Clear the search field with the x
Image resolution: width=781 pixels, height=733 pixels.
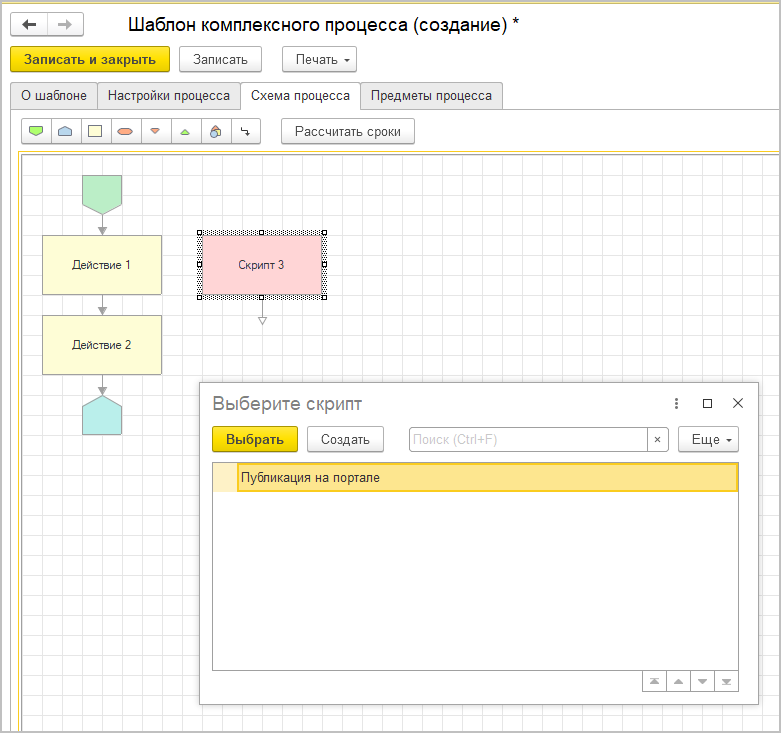click(x=657, y=440)
